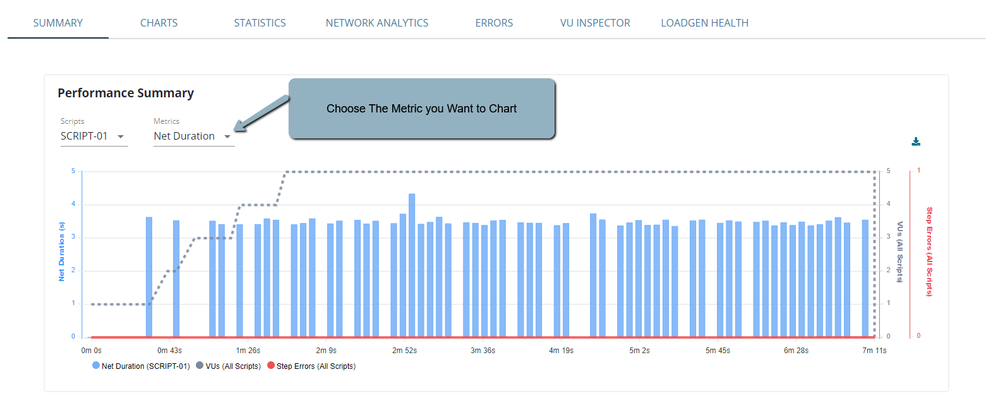Click the Performance Summary heading

point(125,93)
